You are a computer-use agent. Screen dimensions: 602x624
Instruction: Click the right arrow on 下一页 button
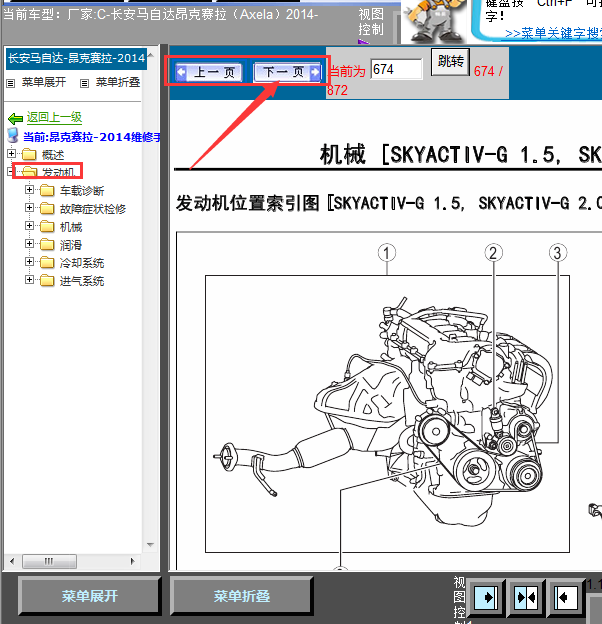[x=315, y=72]
